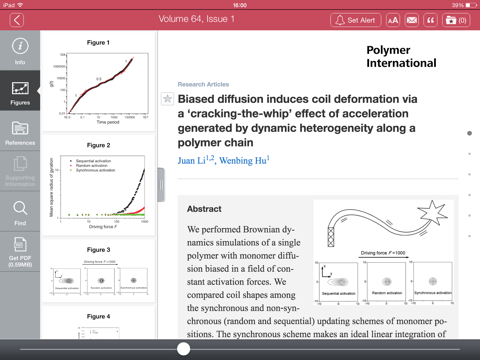Open the Info panel
This screenshot has width=480, height=360.
20,51
